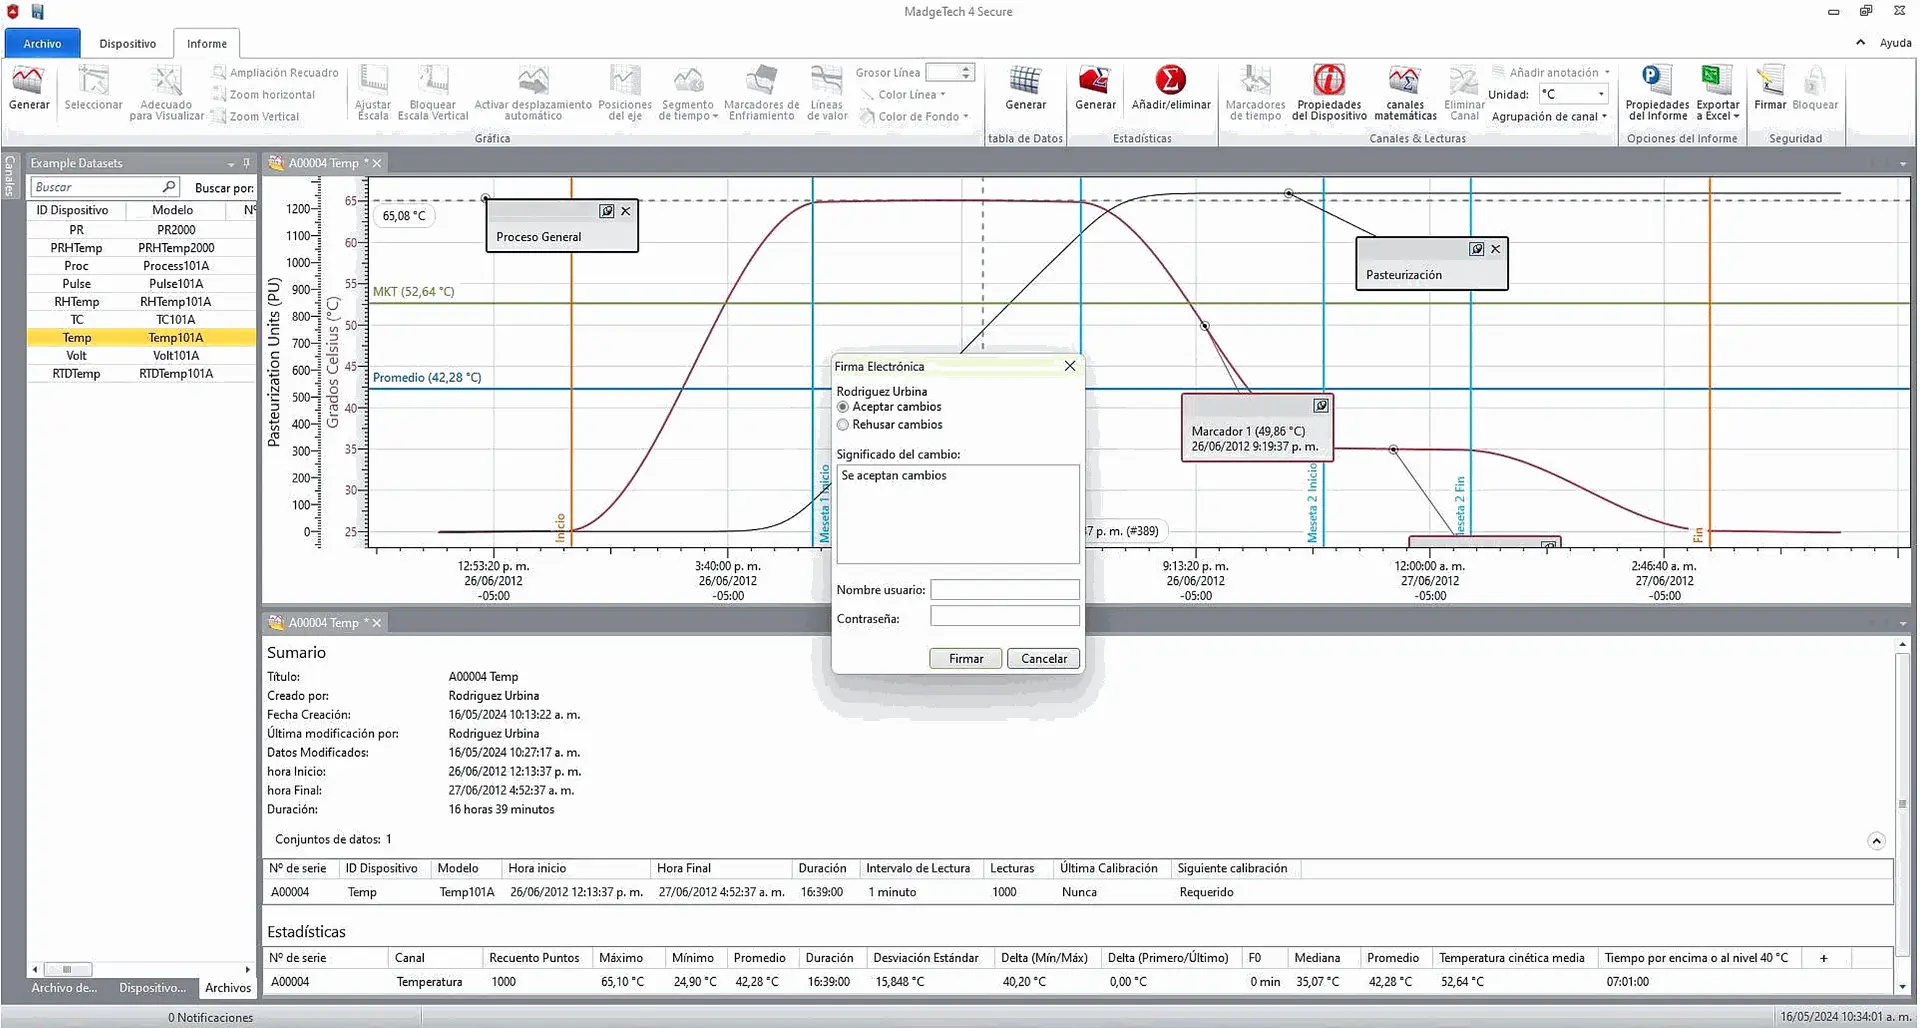
Task: Click Cancelar in Firma Electrónica dialog
Action: 1043,658
